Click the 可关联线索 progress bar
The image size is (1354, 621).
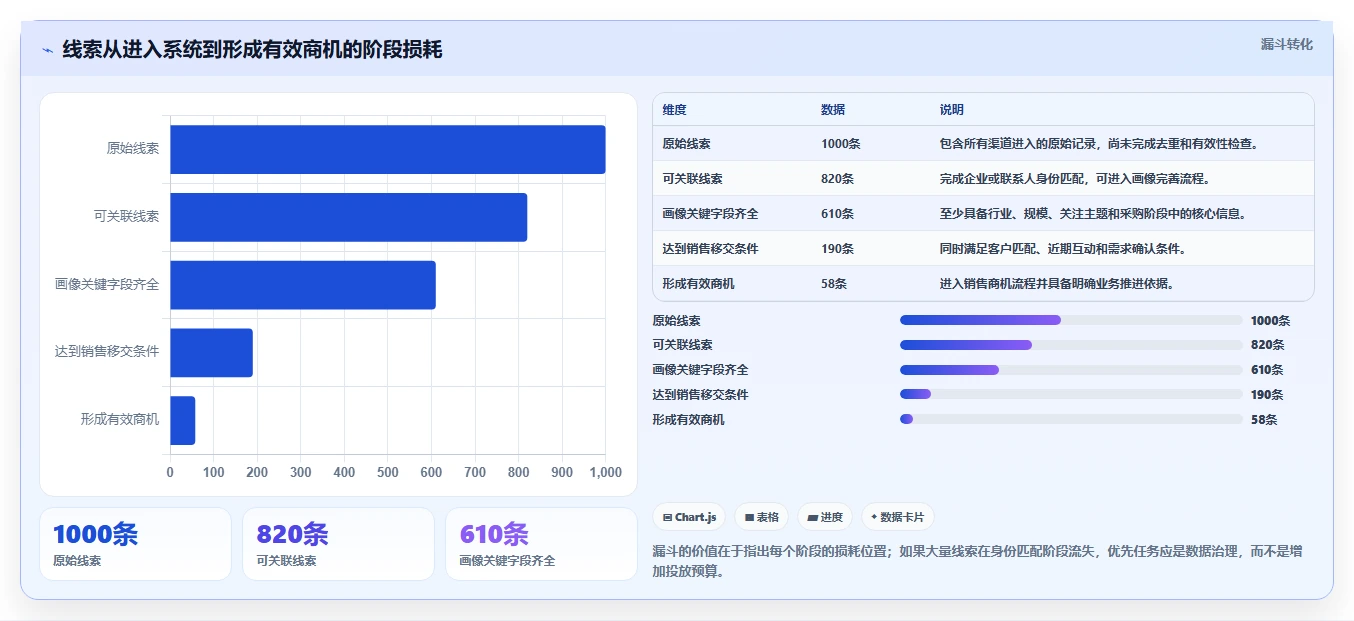(1071, 345)
